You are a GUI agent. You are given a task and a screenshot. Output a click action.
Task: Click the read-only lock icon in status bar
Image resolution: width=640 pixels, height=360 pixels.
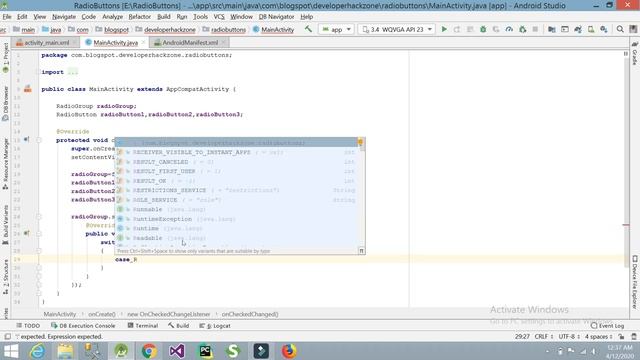click(621, 337)
